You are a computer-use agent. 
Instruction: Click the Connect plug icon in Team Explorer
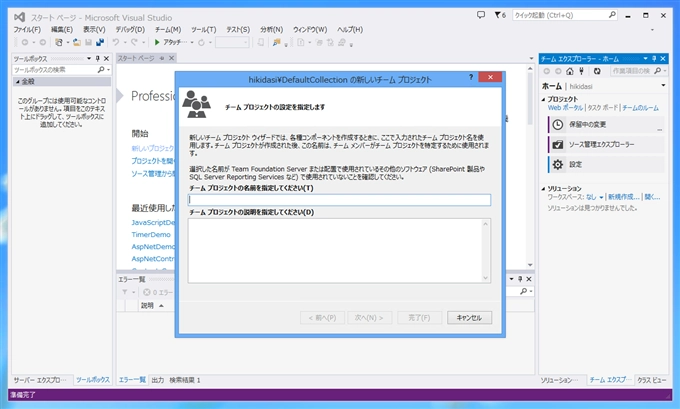[582, 71]
